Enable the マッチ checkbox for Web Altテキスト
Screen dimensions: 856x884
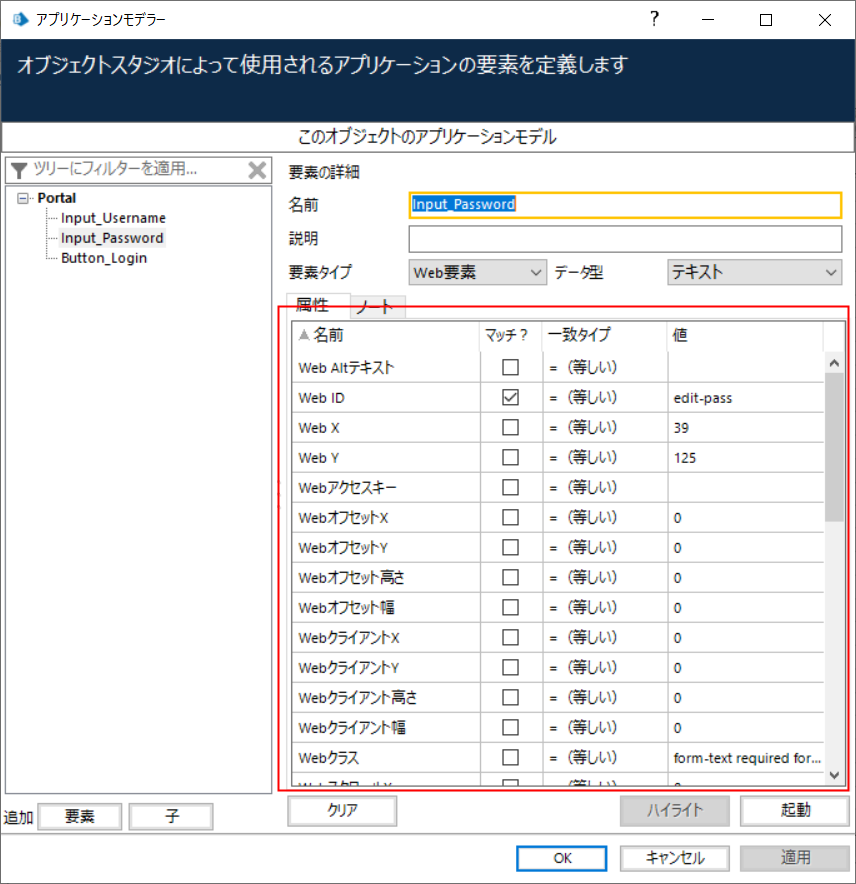coord(512,367)
